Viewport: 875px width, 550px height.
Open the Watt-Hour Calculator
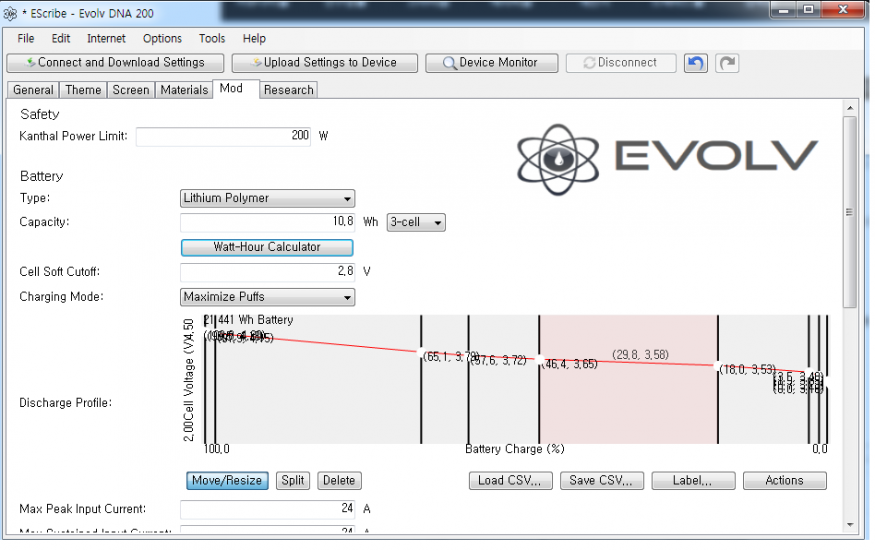(x=267, y=247)
